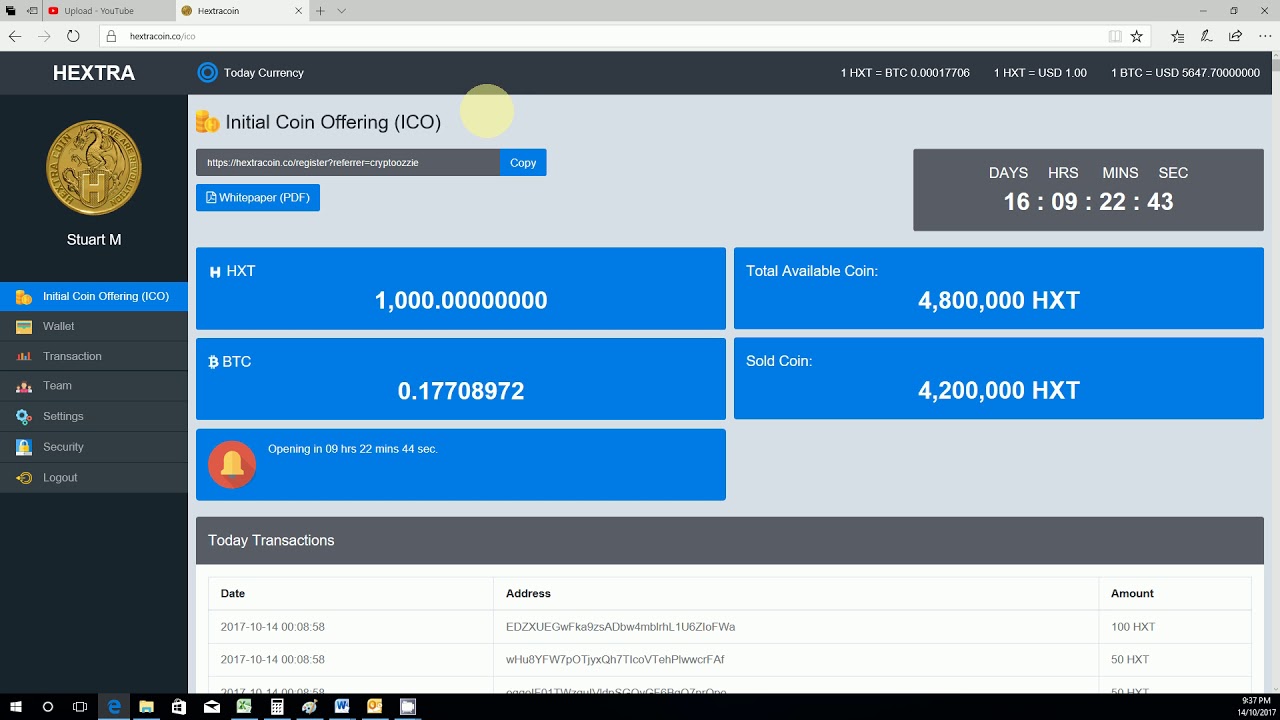1280x720 pixels.
Task: Open Outlook from the taskbar
Action: click(x=375, y=706)
